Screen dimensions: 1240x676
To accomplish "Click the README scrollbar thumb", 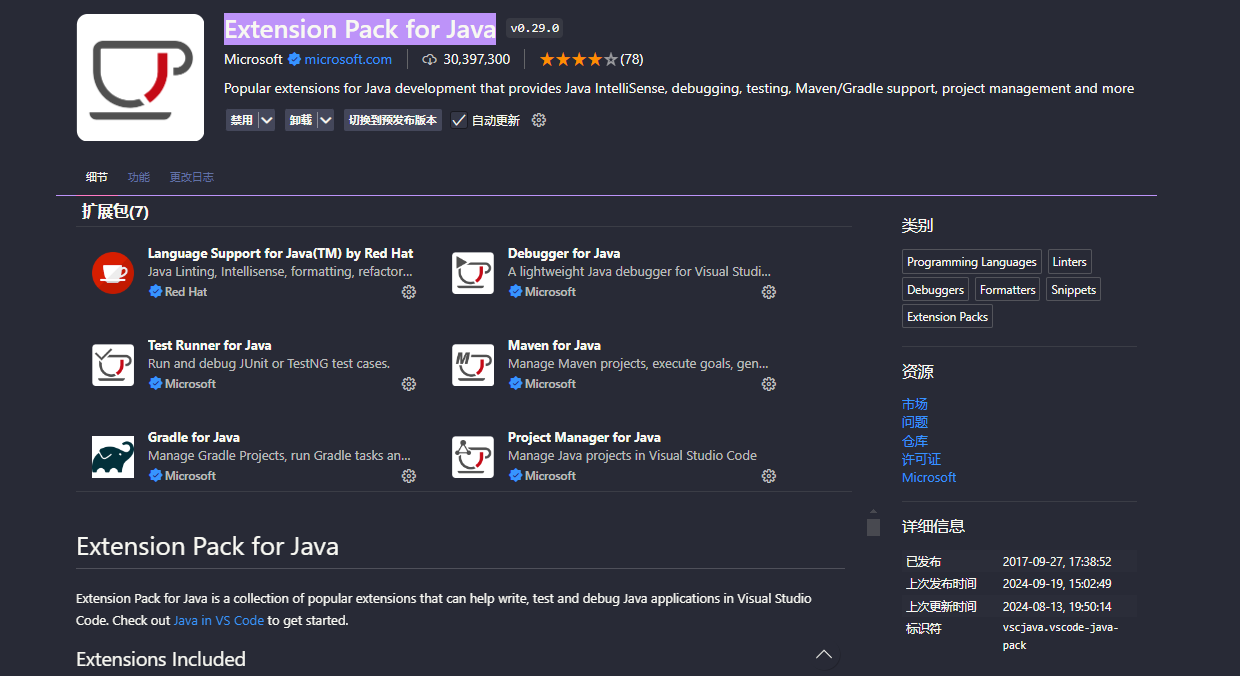I will pyautogui.click(x=873, y=527).
